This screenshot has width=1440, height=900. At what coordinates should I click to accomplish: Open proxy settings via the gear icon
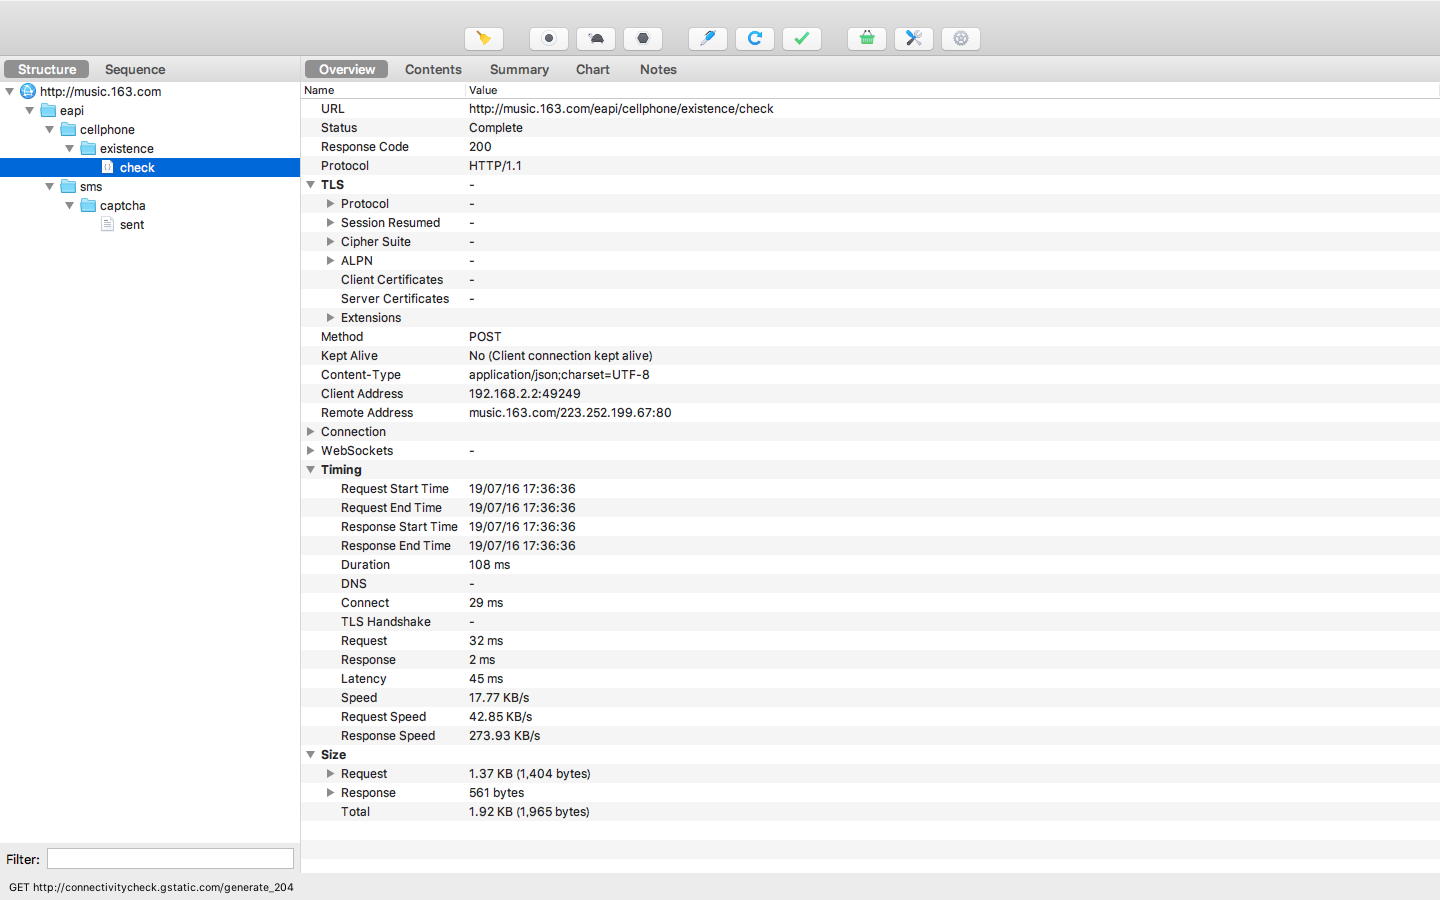pyautogui.click(x=960, y=38)
